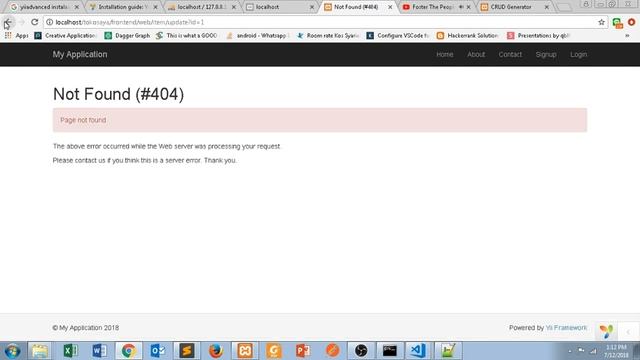This screenshot has width=640, height=360.
Task: Open the Hackerrank Solution bookmark
Action: point(468,36)
